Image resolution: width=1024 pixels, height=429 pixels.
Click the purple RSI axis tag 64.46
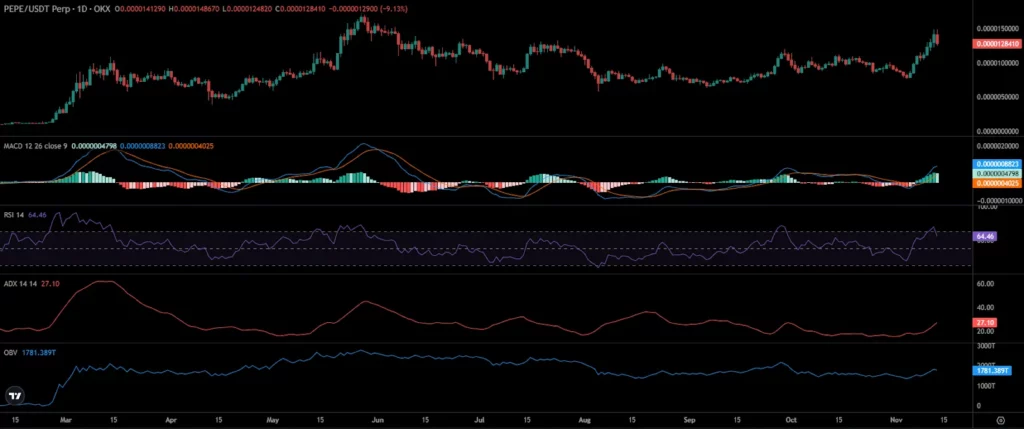[984, 236]
